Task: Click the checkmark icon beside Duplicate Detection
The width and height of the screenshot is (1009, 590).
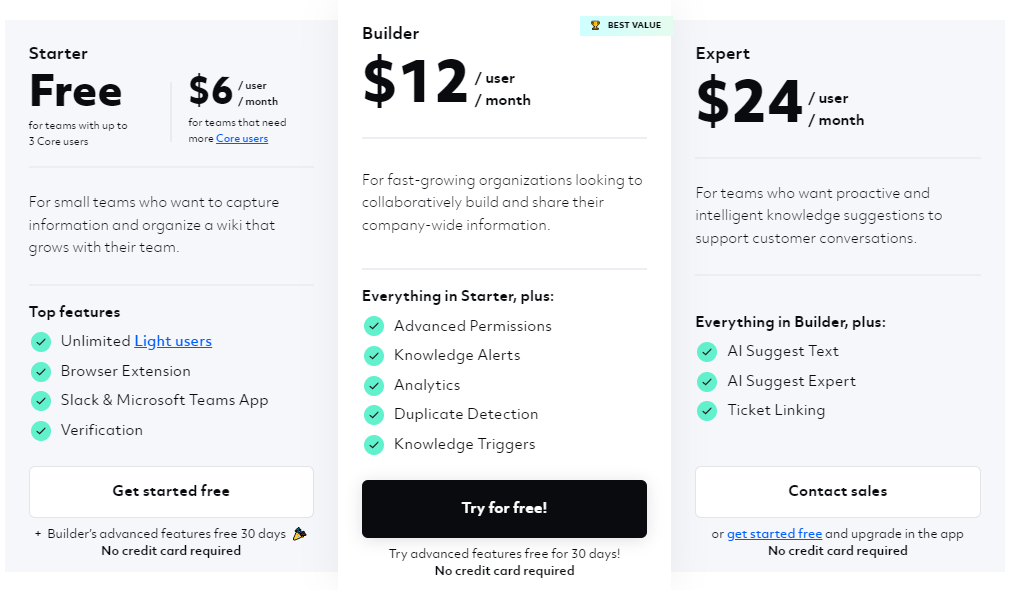Action: pos(374,414)
